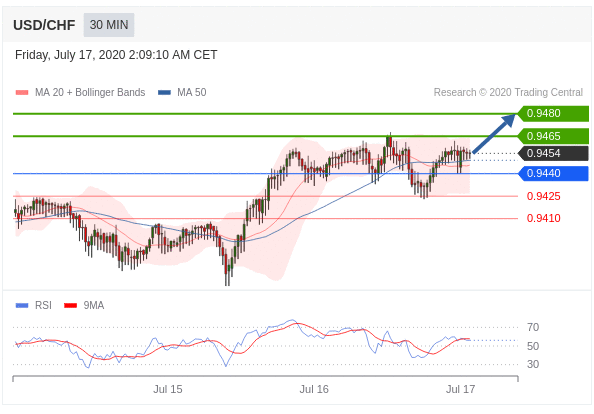Click the Research © 2020 Trading Central text
Image resolution: width=594 pixels, height=414 pixels.
508,92
